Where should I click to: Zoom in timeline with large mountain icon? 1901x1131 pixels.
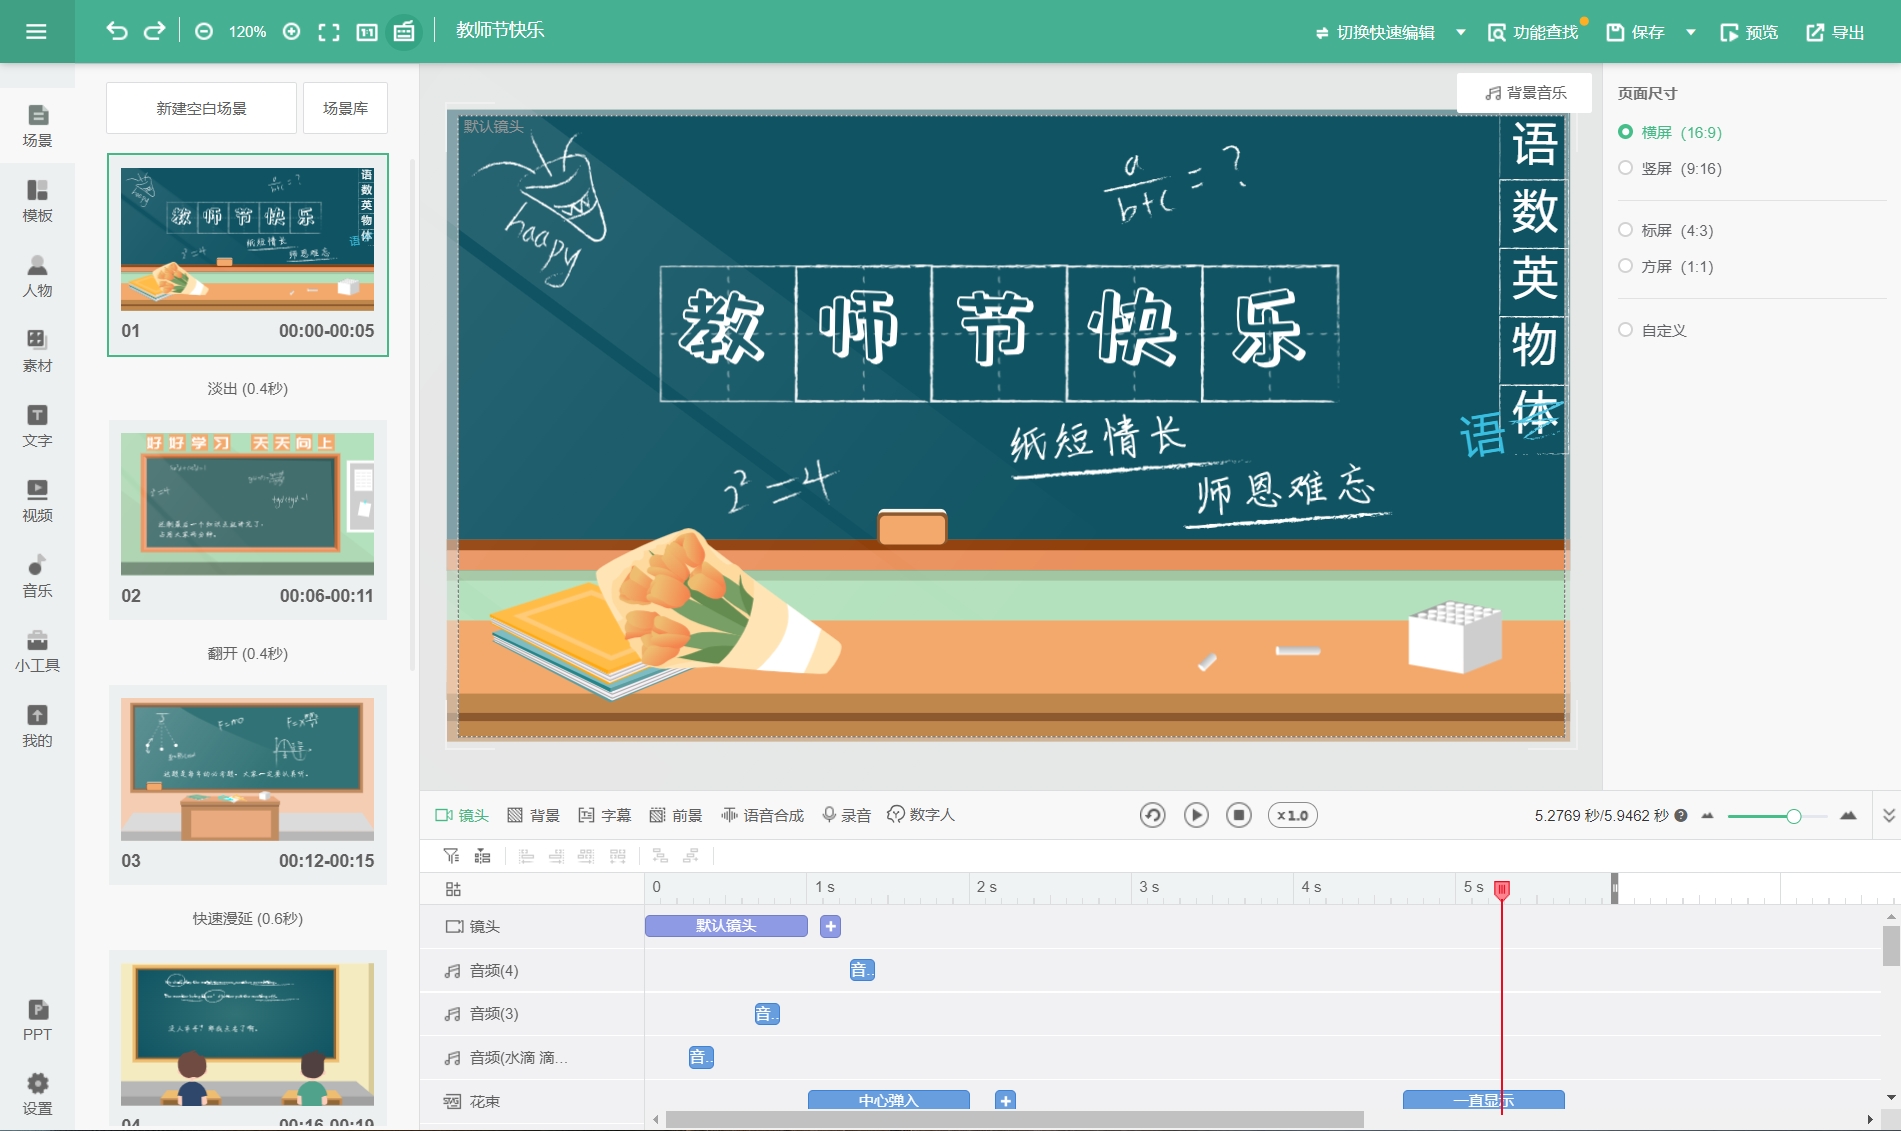tap(1848, 815)
